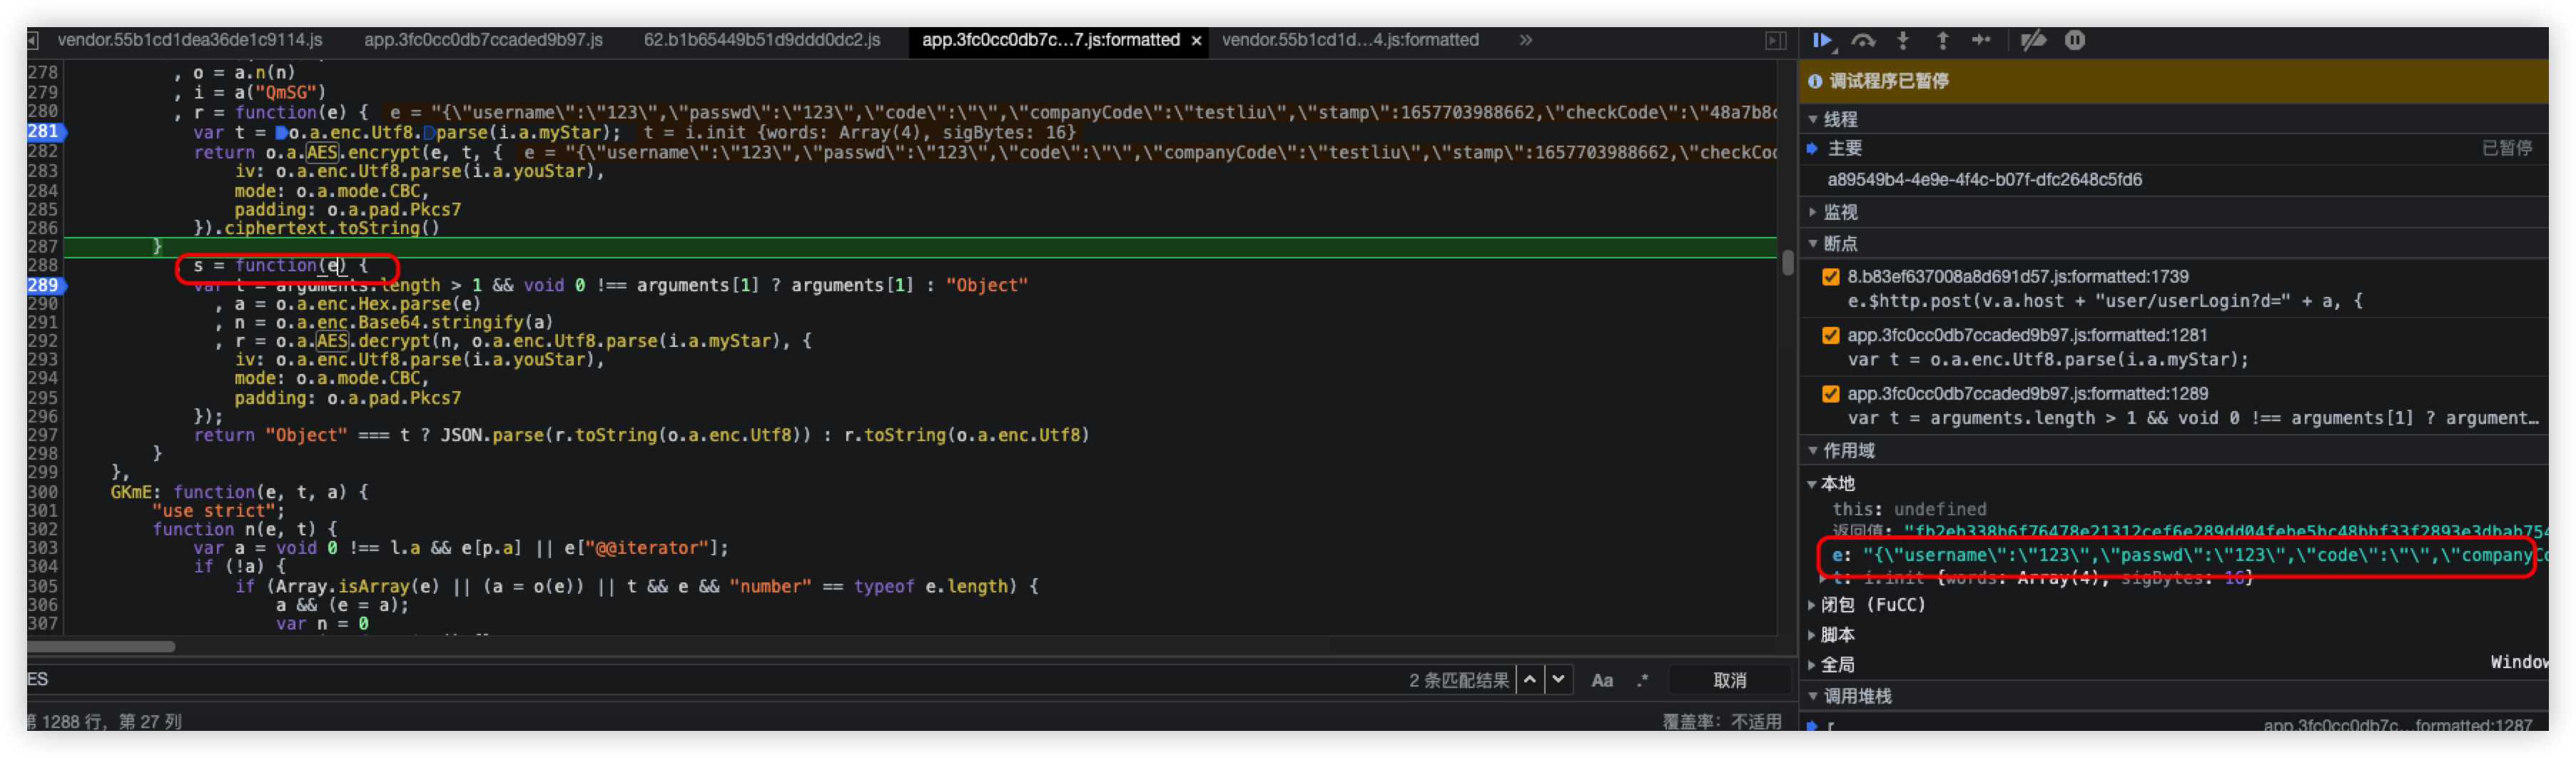Click '2 条匹配结果' match count

(x=1458, y=681)
